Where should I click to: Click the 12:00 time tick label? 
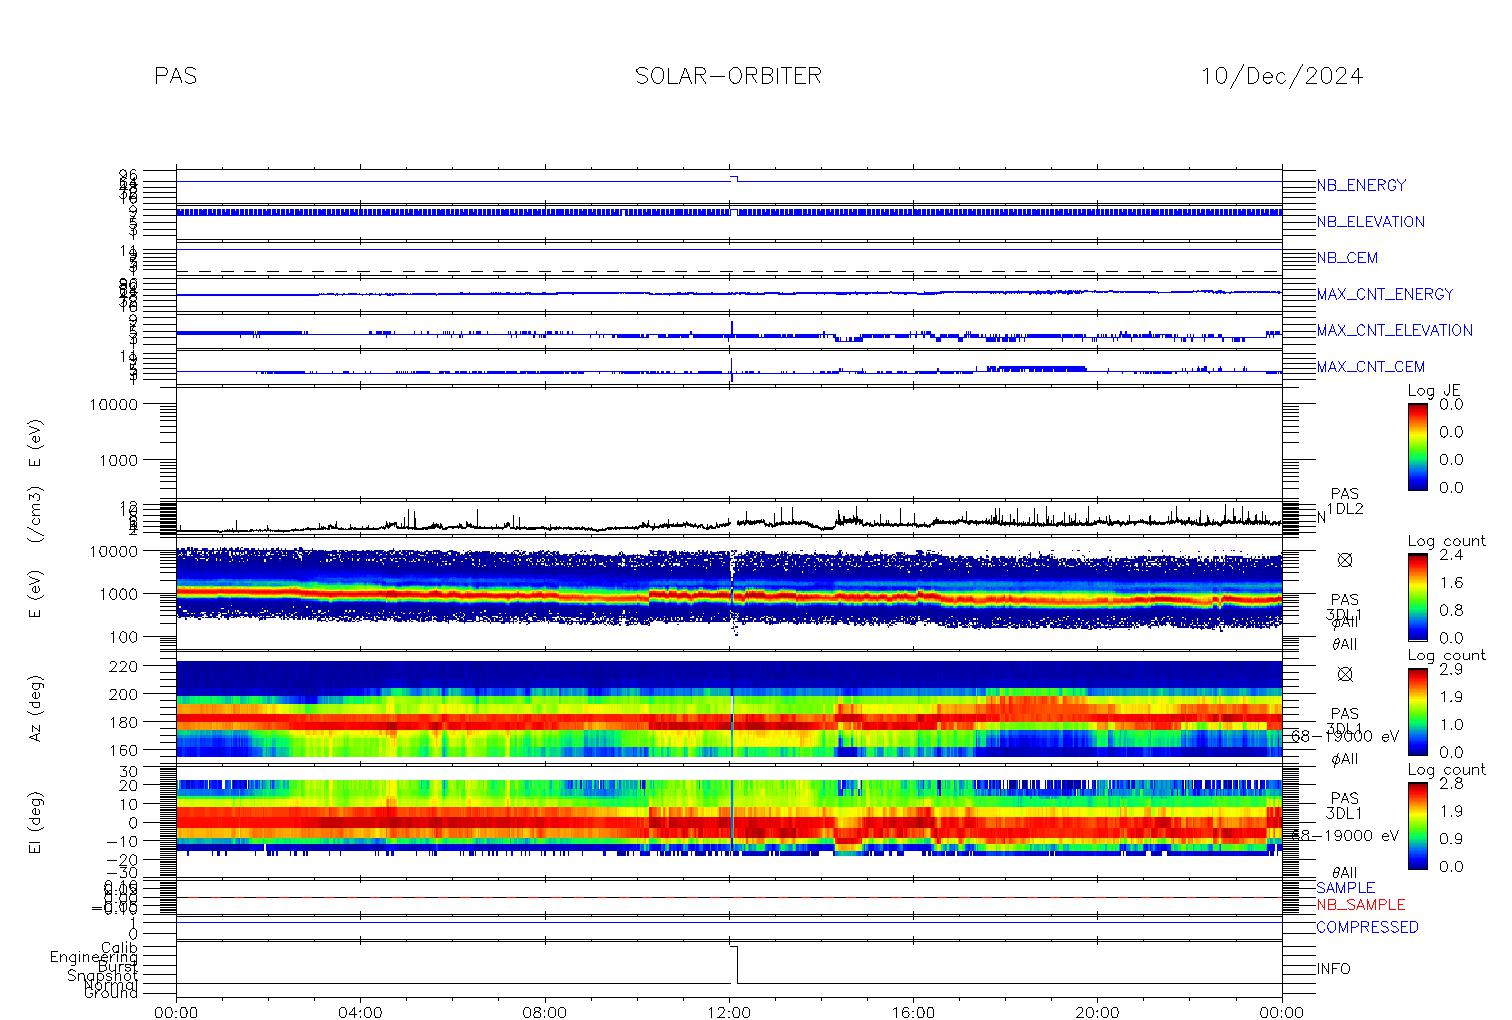[729, 1012]
